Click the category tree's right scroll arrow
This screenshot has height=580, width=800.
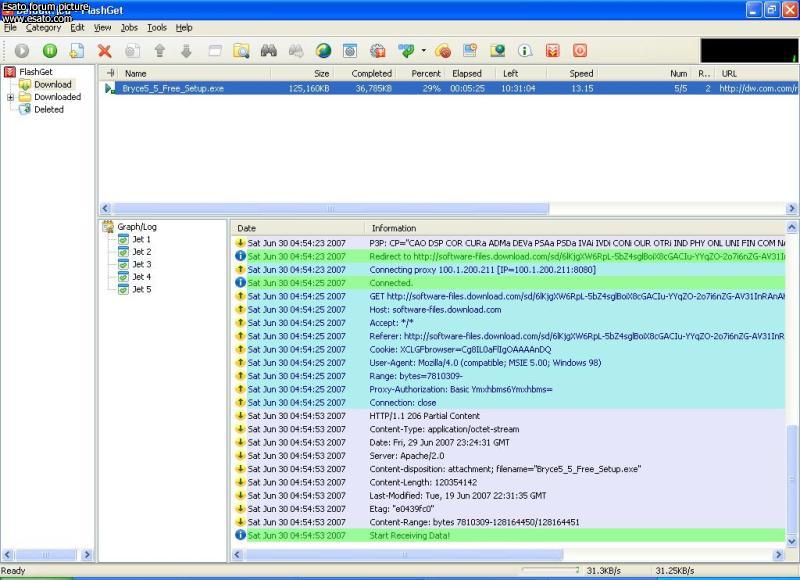tap(87, 554)
